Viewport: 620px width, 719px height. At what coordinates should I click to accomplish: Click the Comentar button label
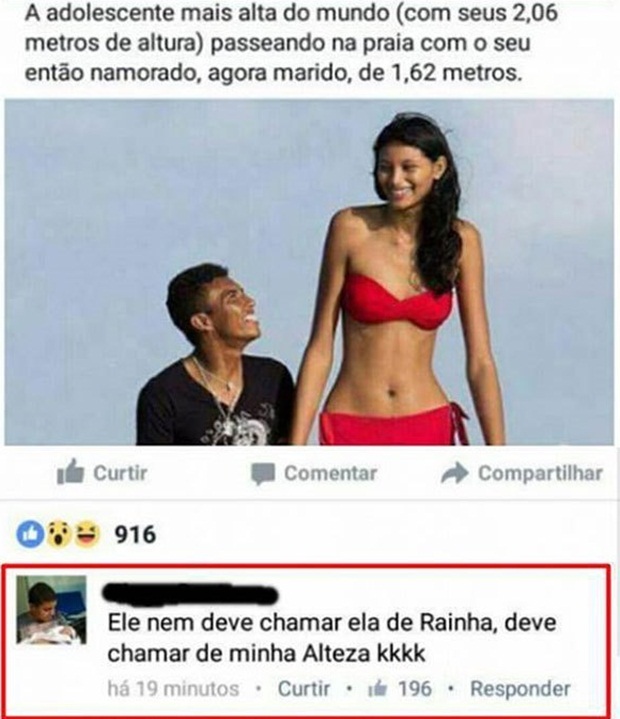pos(330,473)
